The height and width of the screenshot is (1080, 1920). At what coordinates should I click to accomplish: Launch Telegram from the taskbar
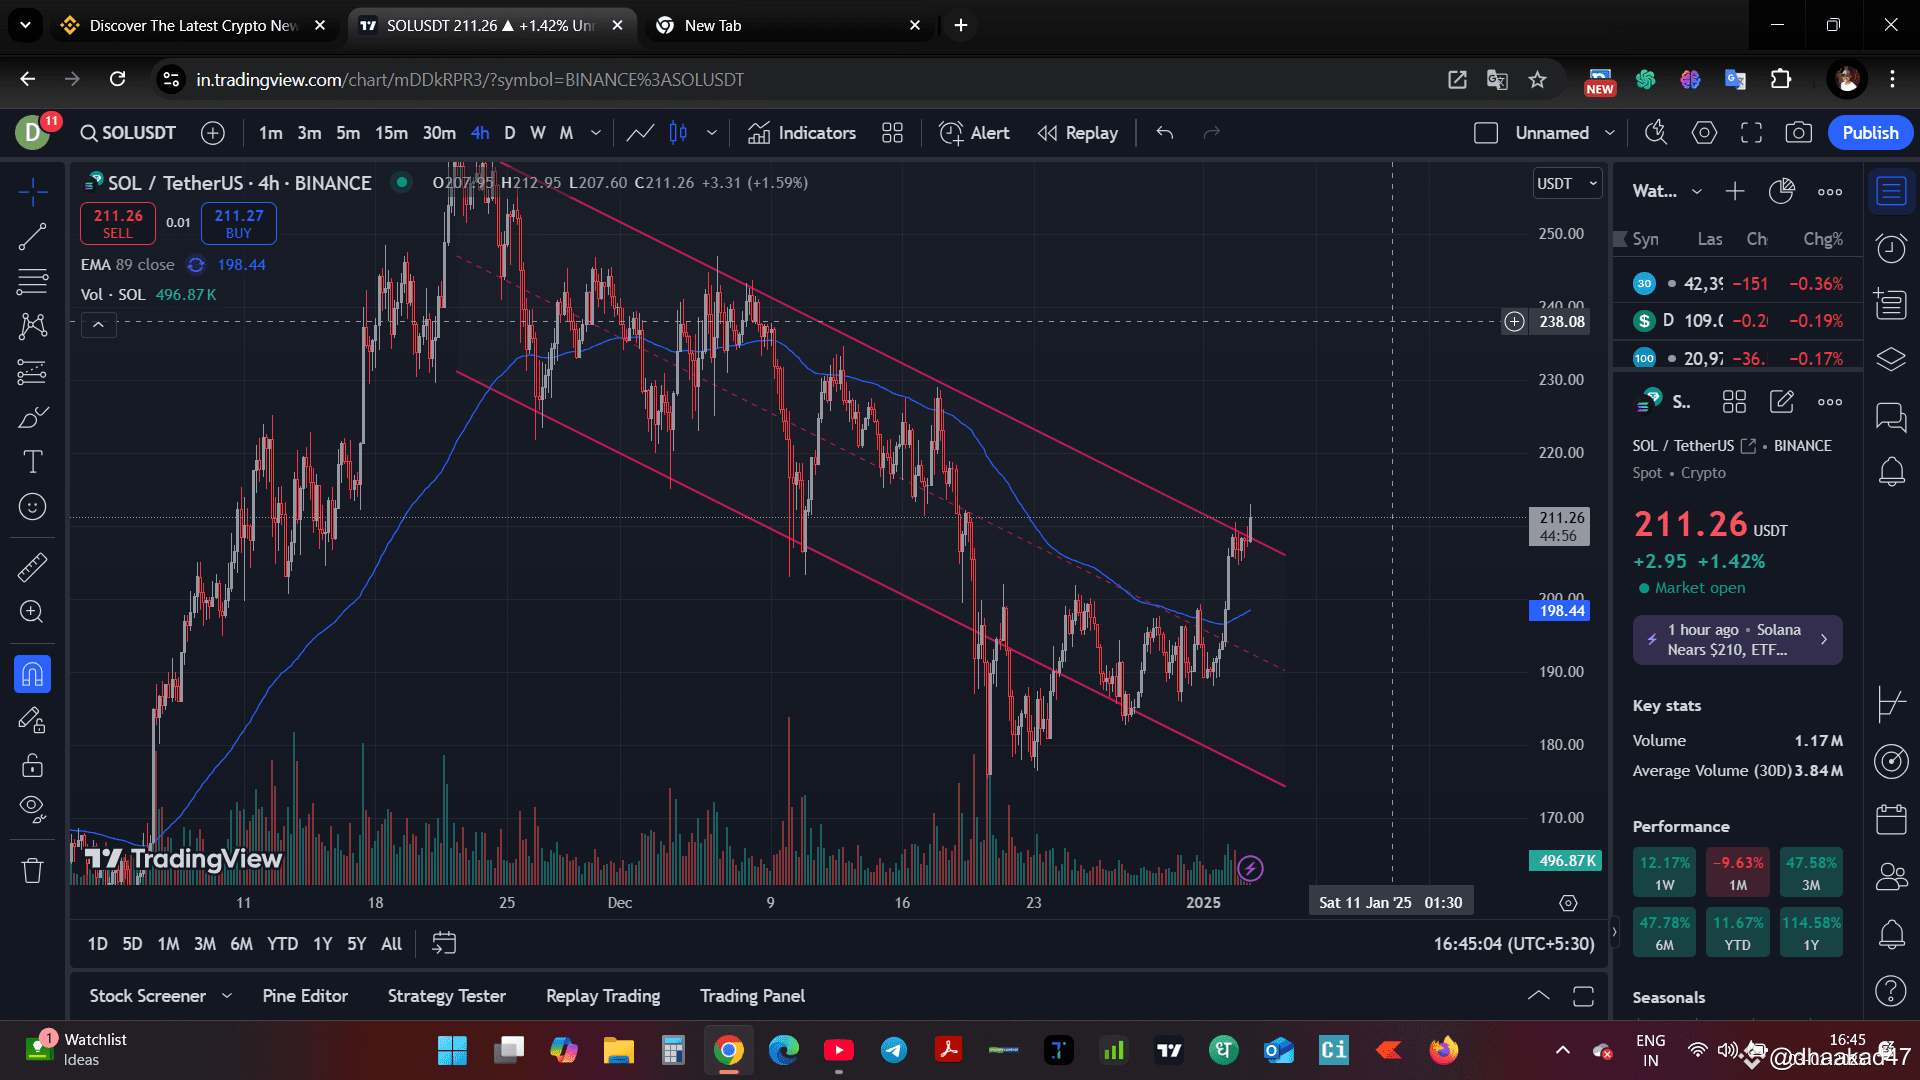tap(894, 1050)
